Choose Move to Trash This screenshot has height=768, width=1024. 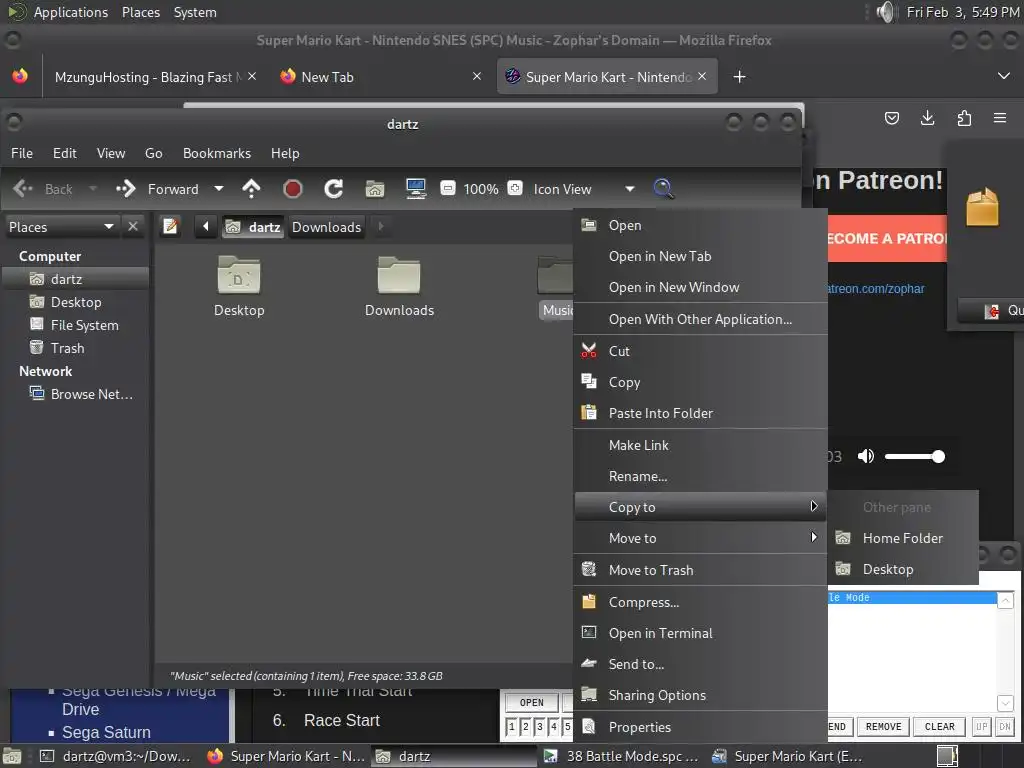point(700,570)
